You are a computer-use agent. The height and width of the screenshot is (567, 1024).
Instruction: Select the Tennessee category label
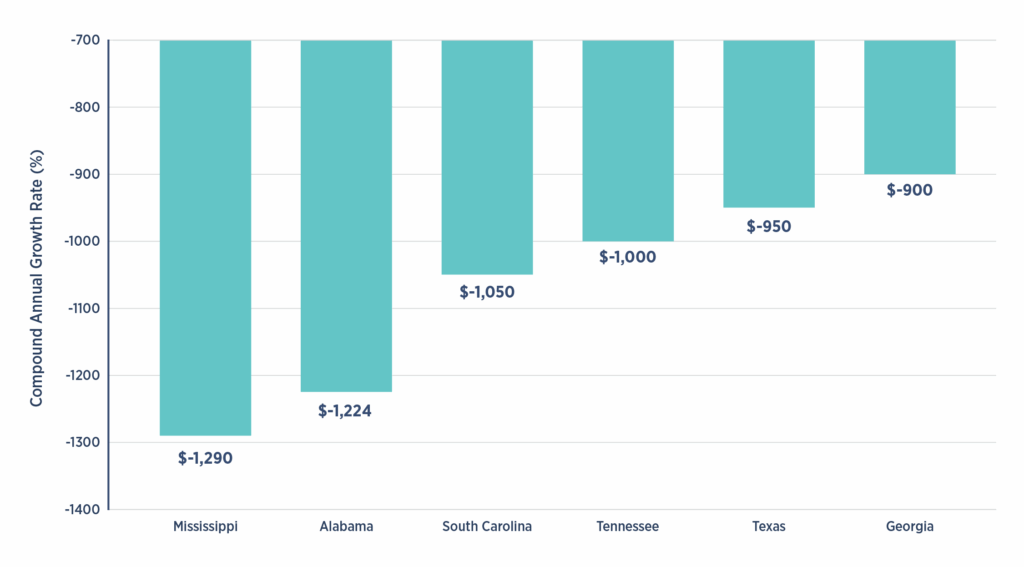[628, 526]
